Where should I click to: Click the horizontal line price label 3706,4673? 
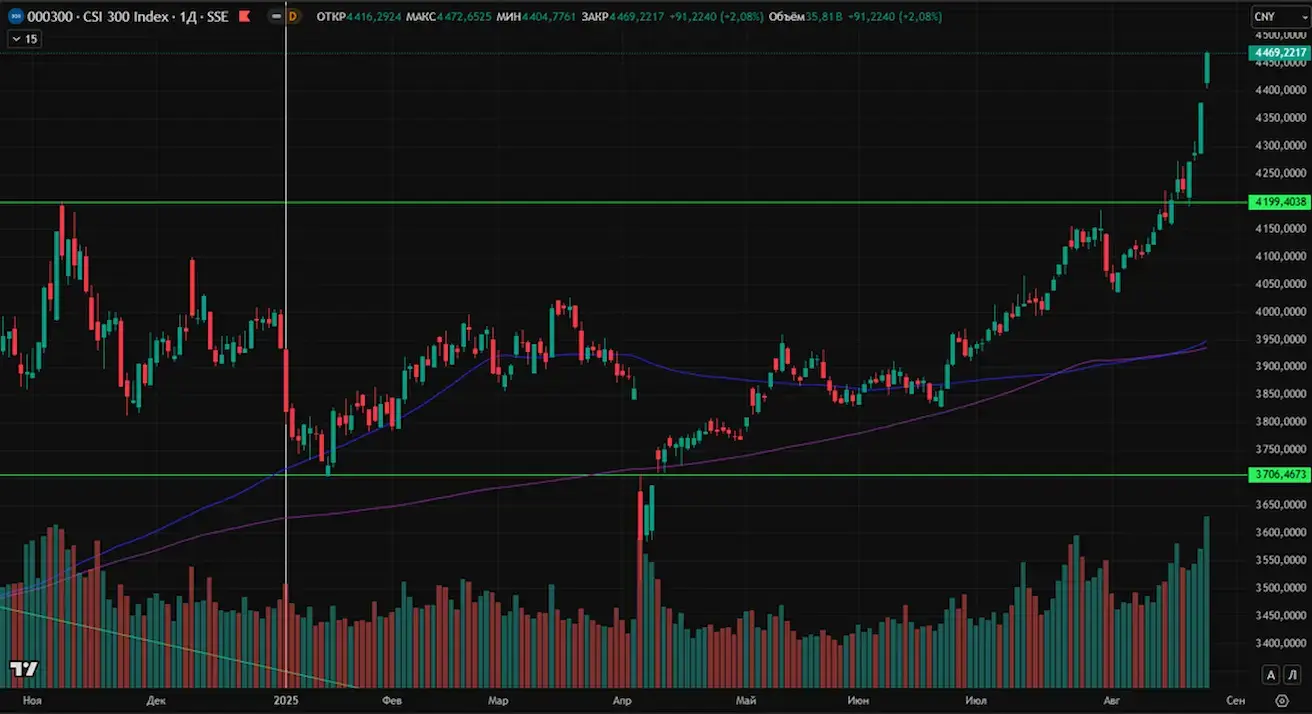click(1279, 475)
